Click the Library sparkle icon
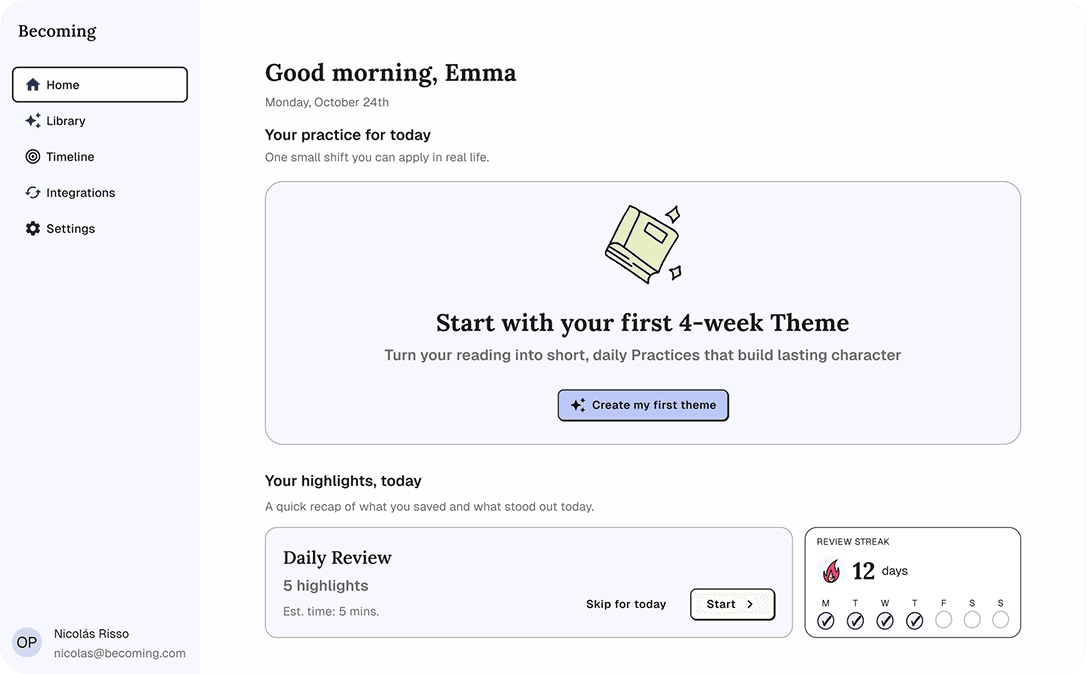The height and width of the screenshot is (674, 1087). (x=33, y=121)
